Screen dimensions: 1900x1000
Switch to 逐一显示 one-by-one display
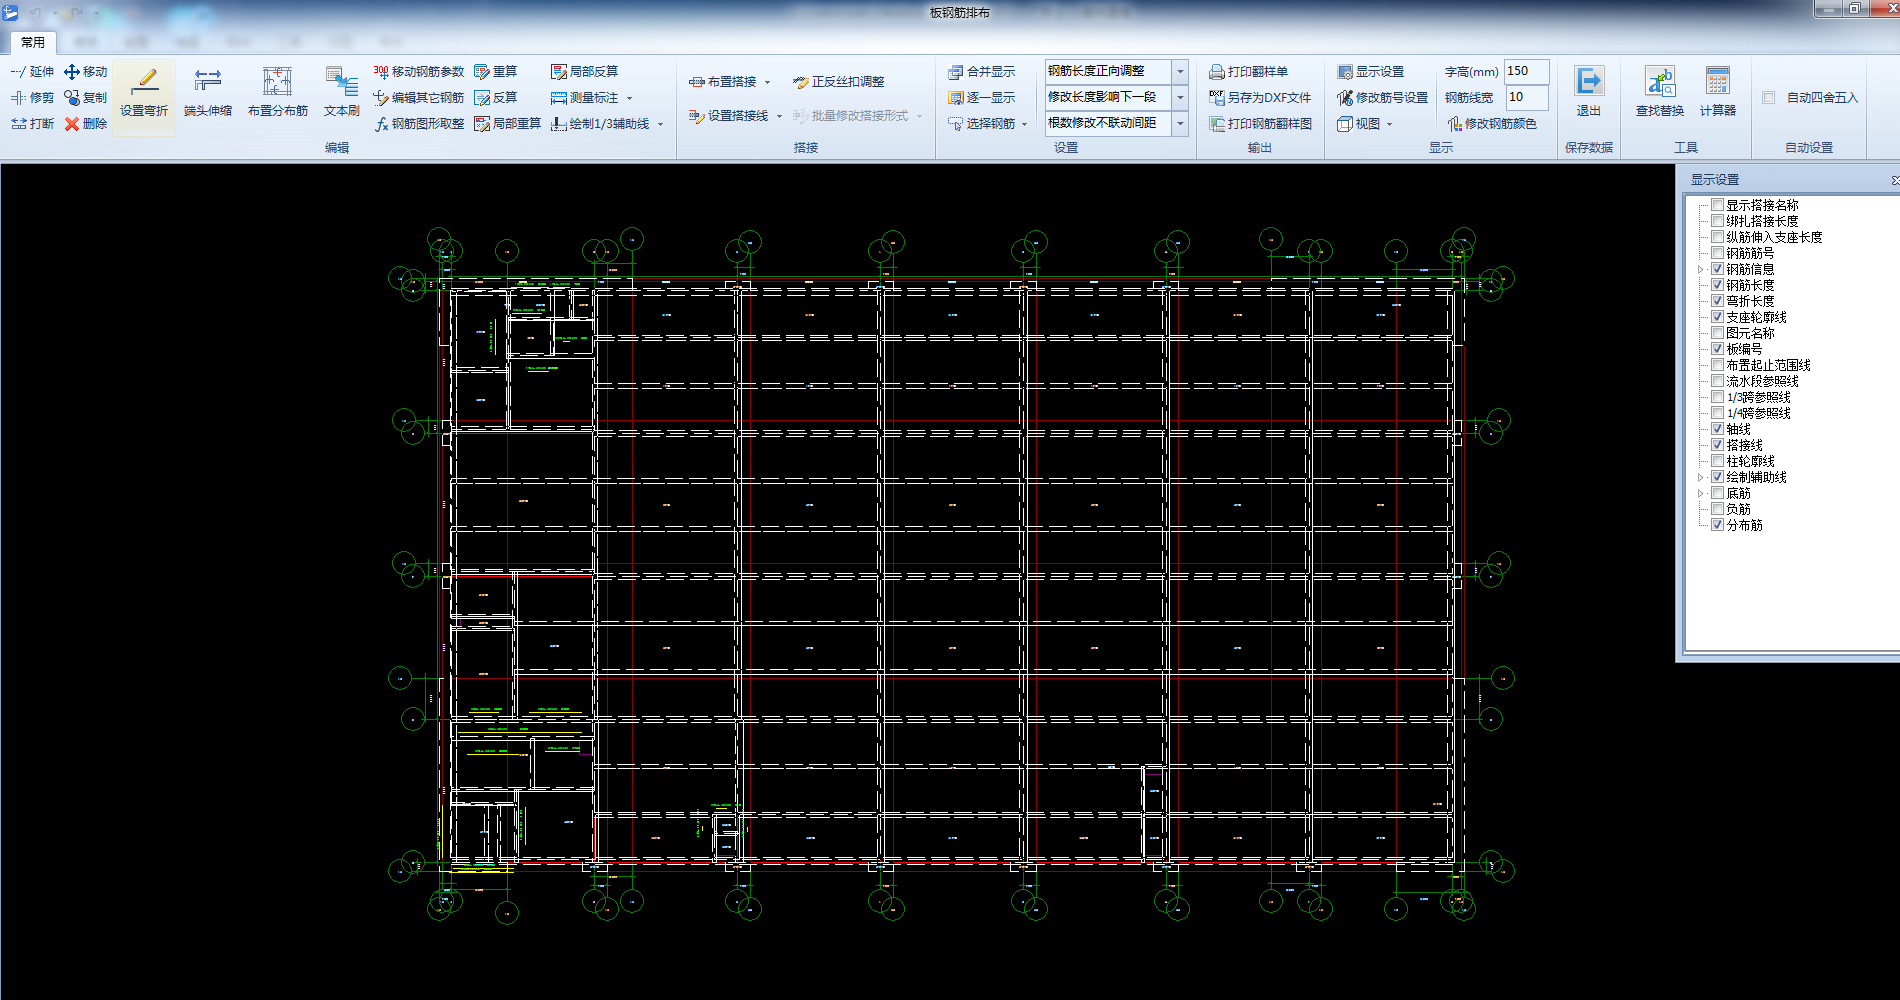click(x=982, y=98)
